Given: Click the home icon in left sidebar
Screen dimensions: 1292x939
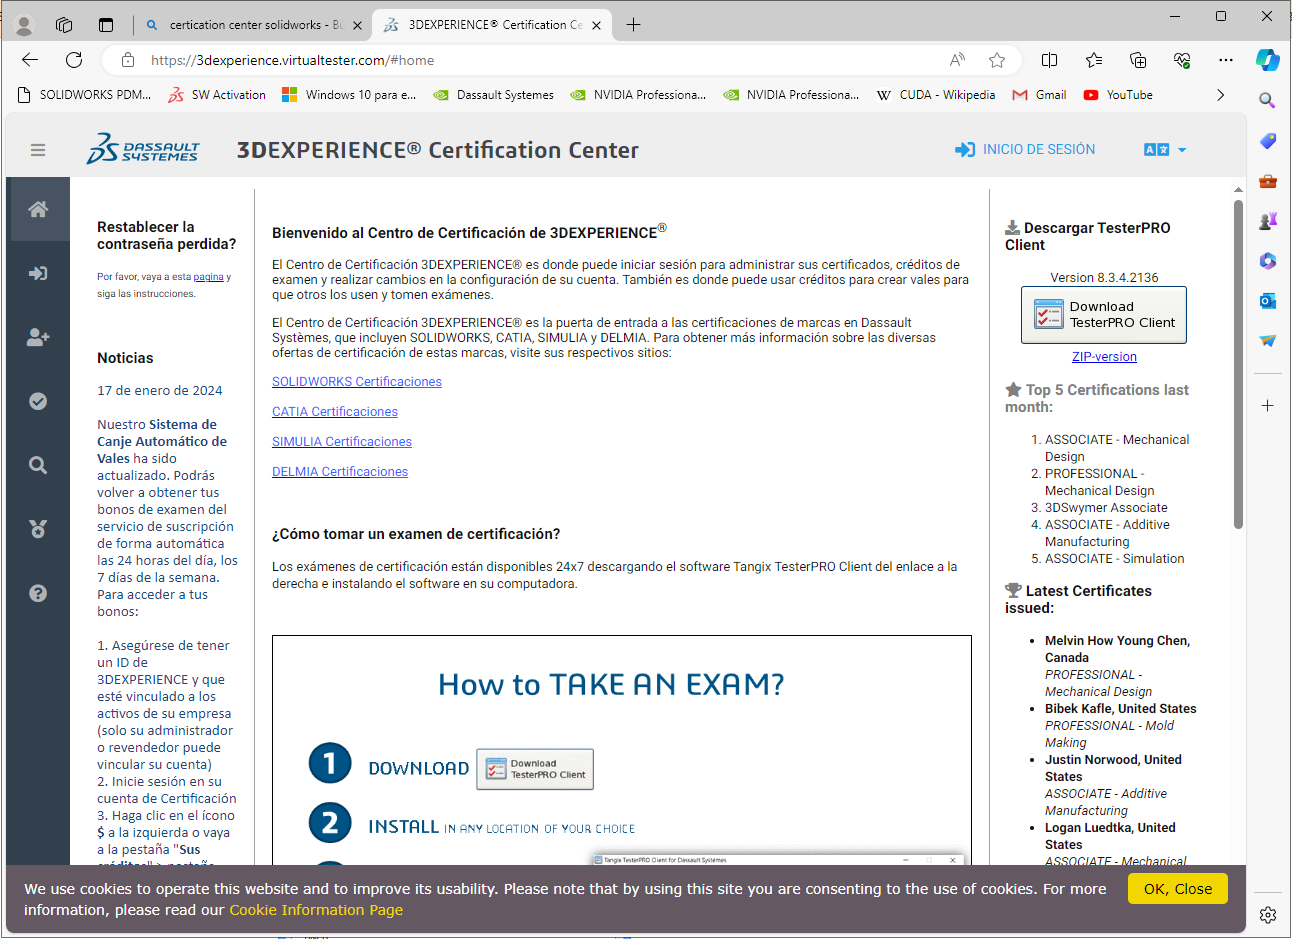Looking at the screenshot, I should pyautogui.click(x=38, y=209).
